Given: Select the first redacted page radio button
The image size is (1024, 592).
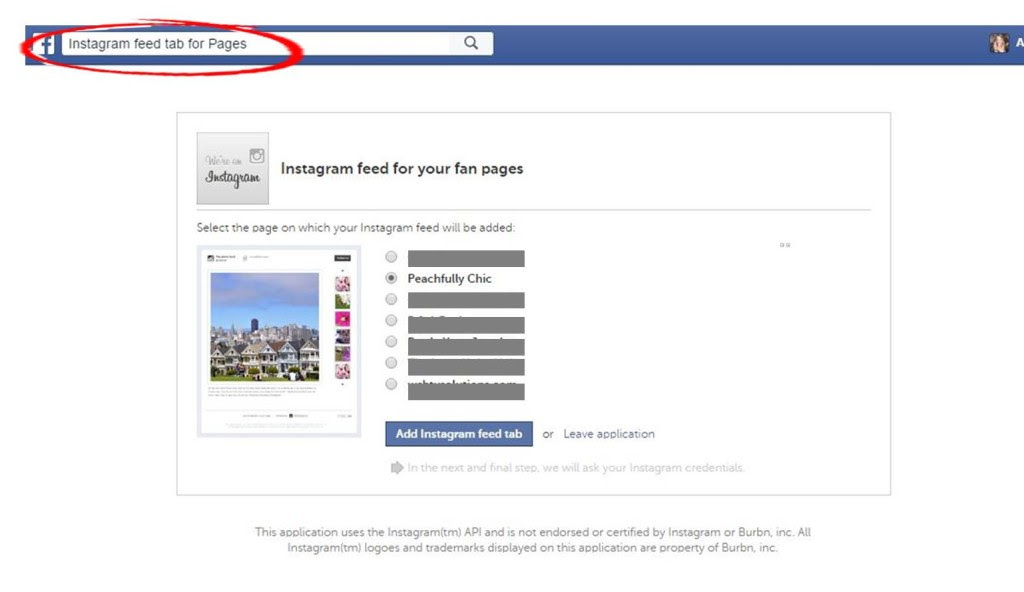Looking at the screenshot, I should click(x=391, y=257).
